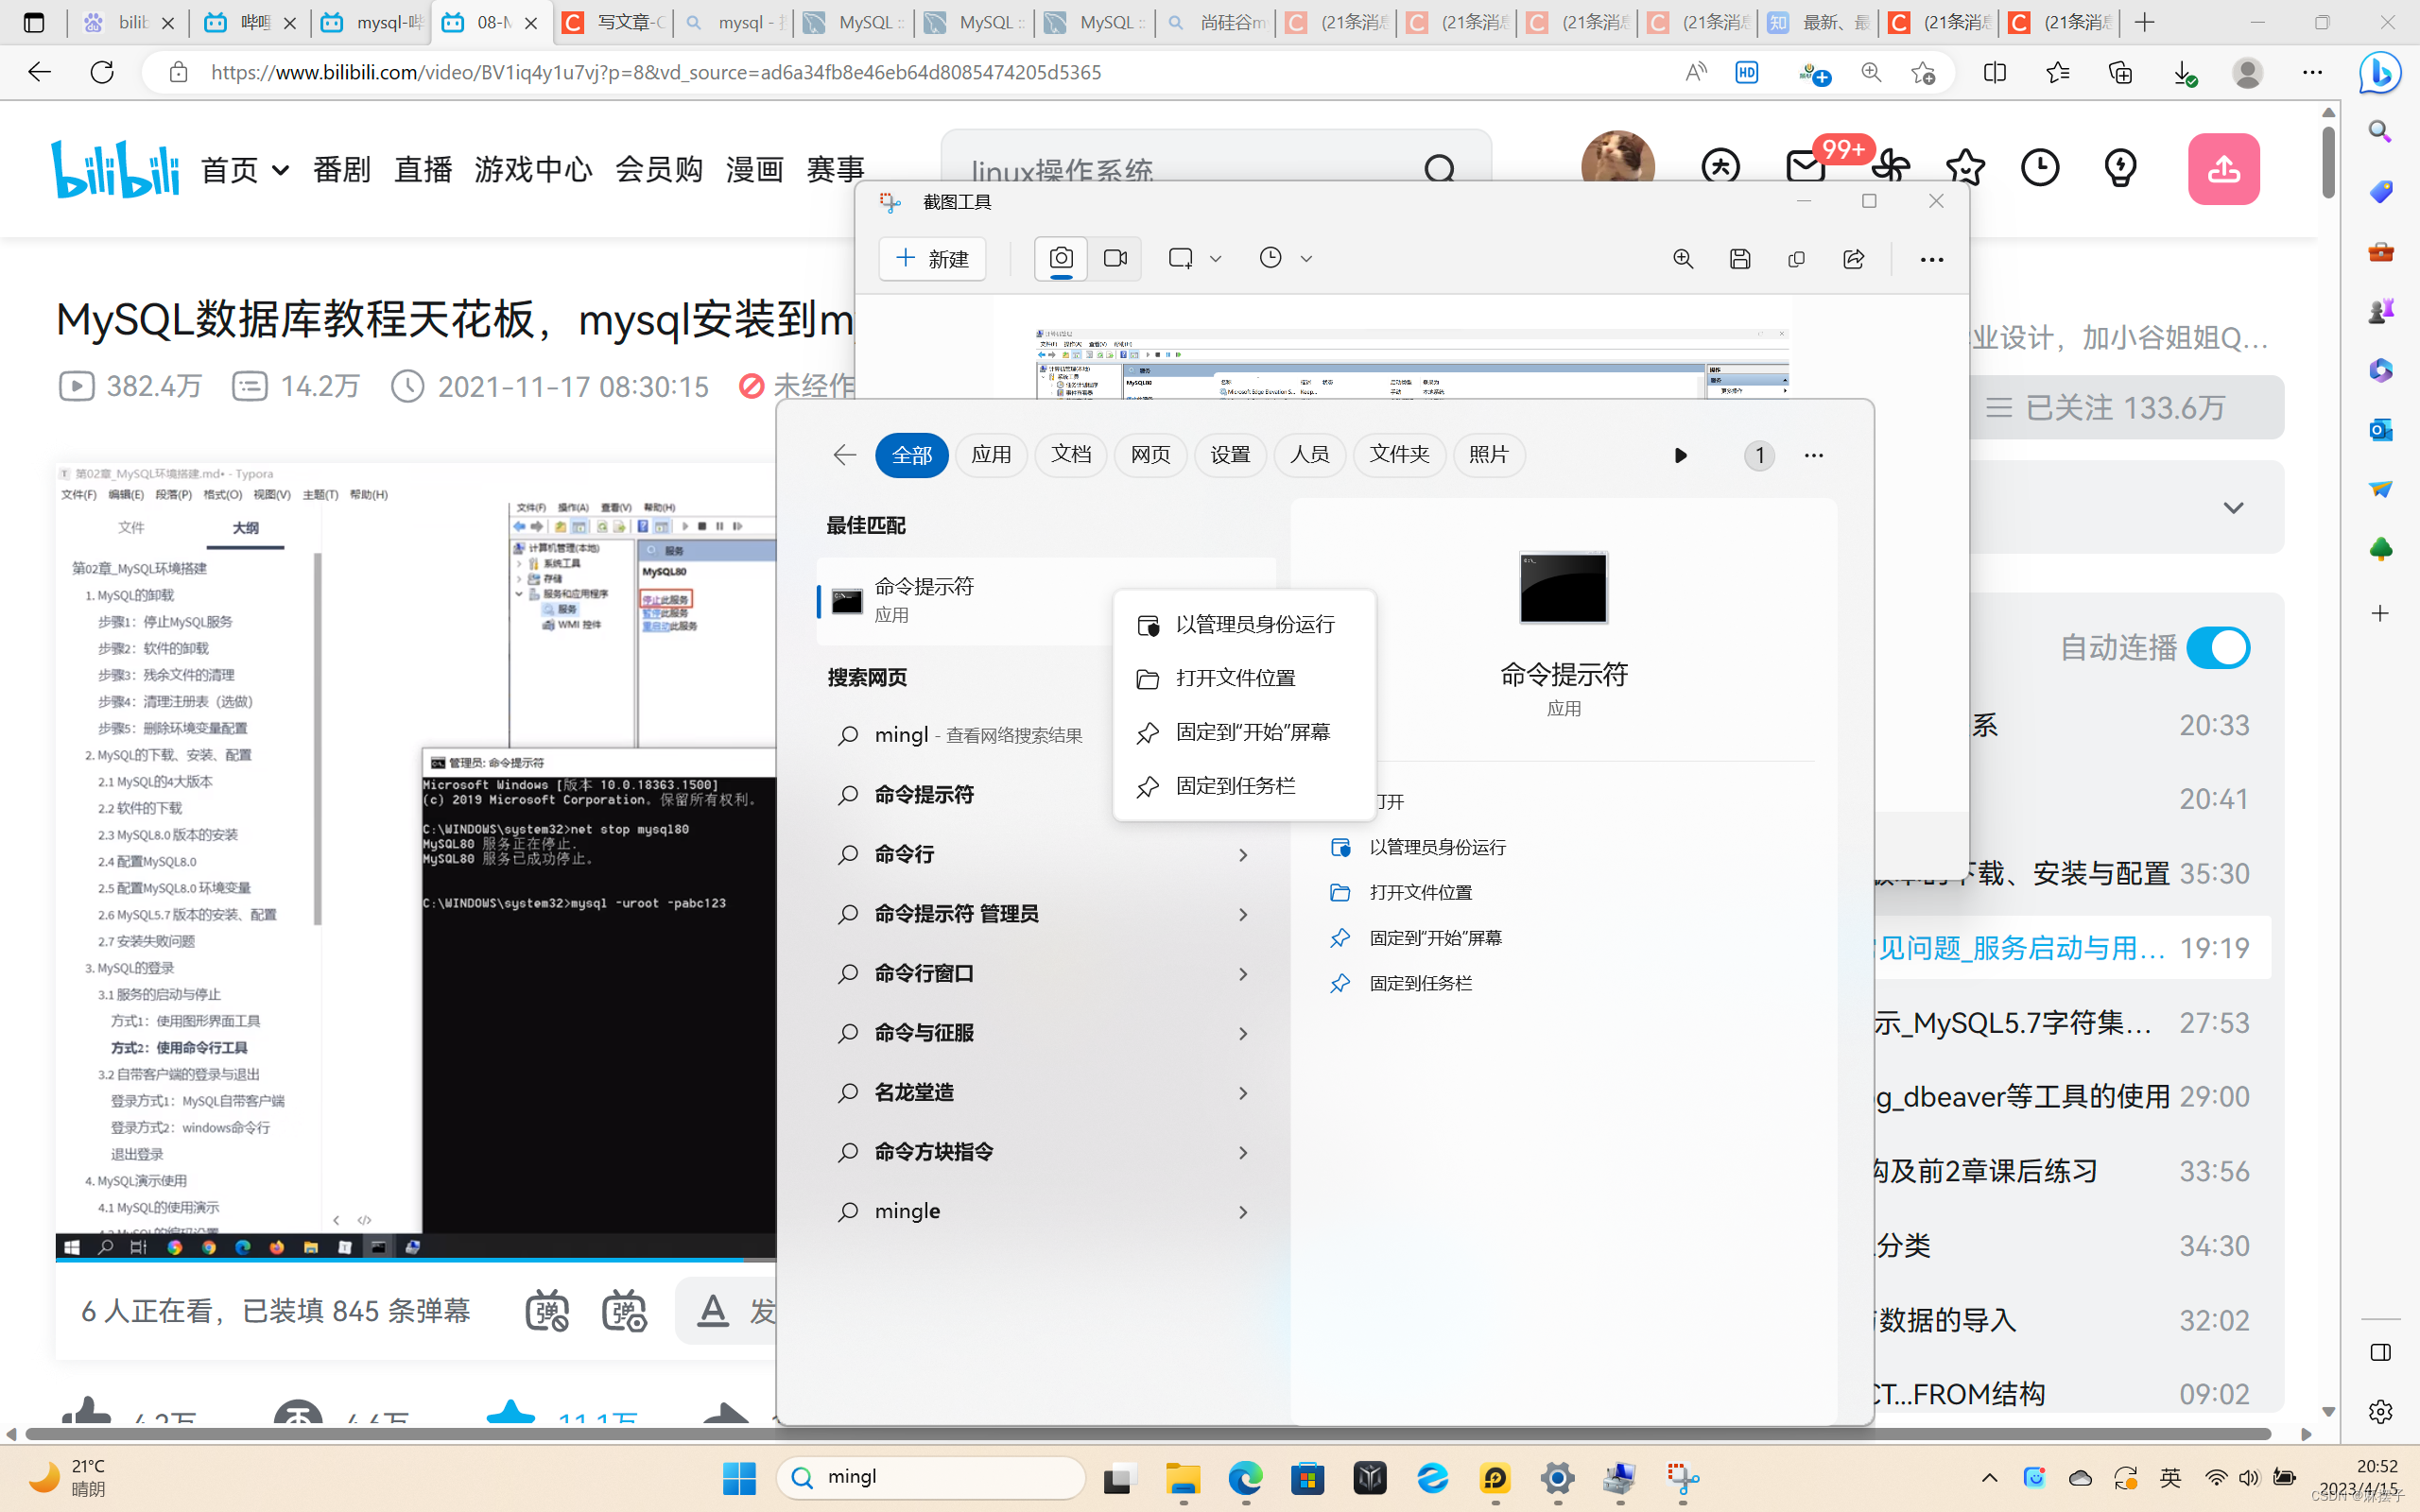Expand the 命令与征服 suggestion chevron
2420x1512 pixels.
(x=1242, y=1034)
